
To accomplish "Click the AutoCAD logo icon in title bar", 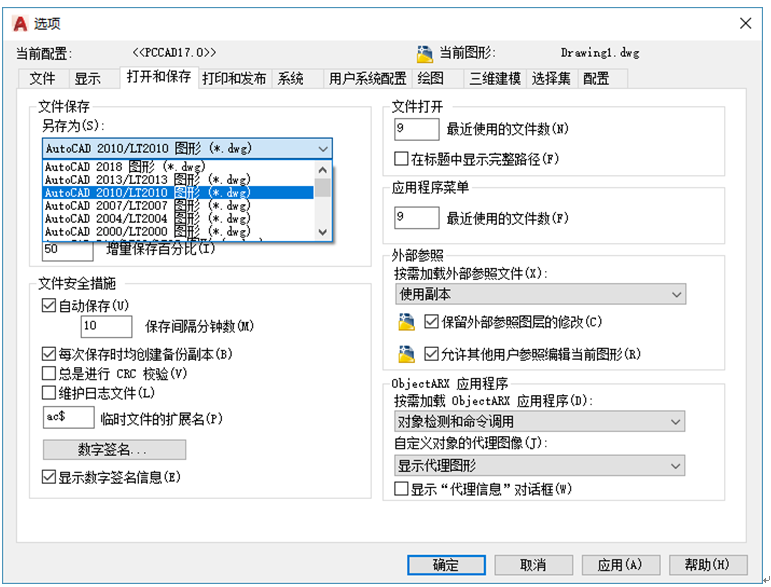I will [20, 22].
